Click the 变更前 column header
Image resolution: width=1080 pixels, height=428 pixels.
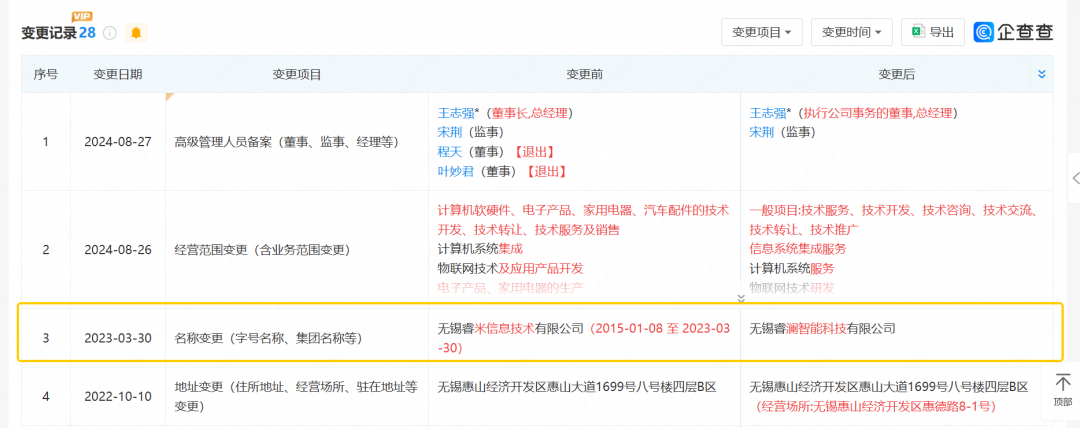[584, 74]
